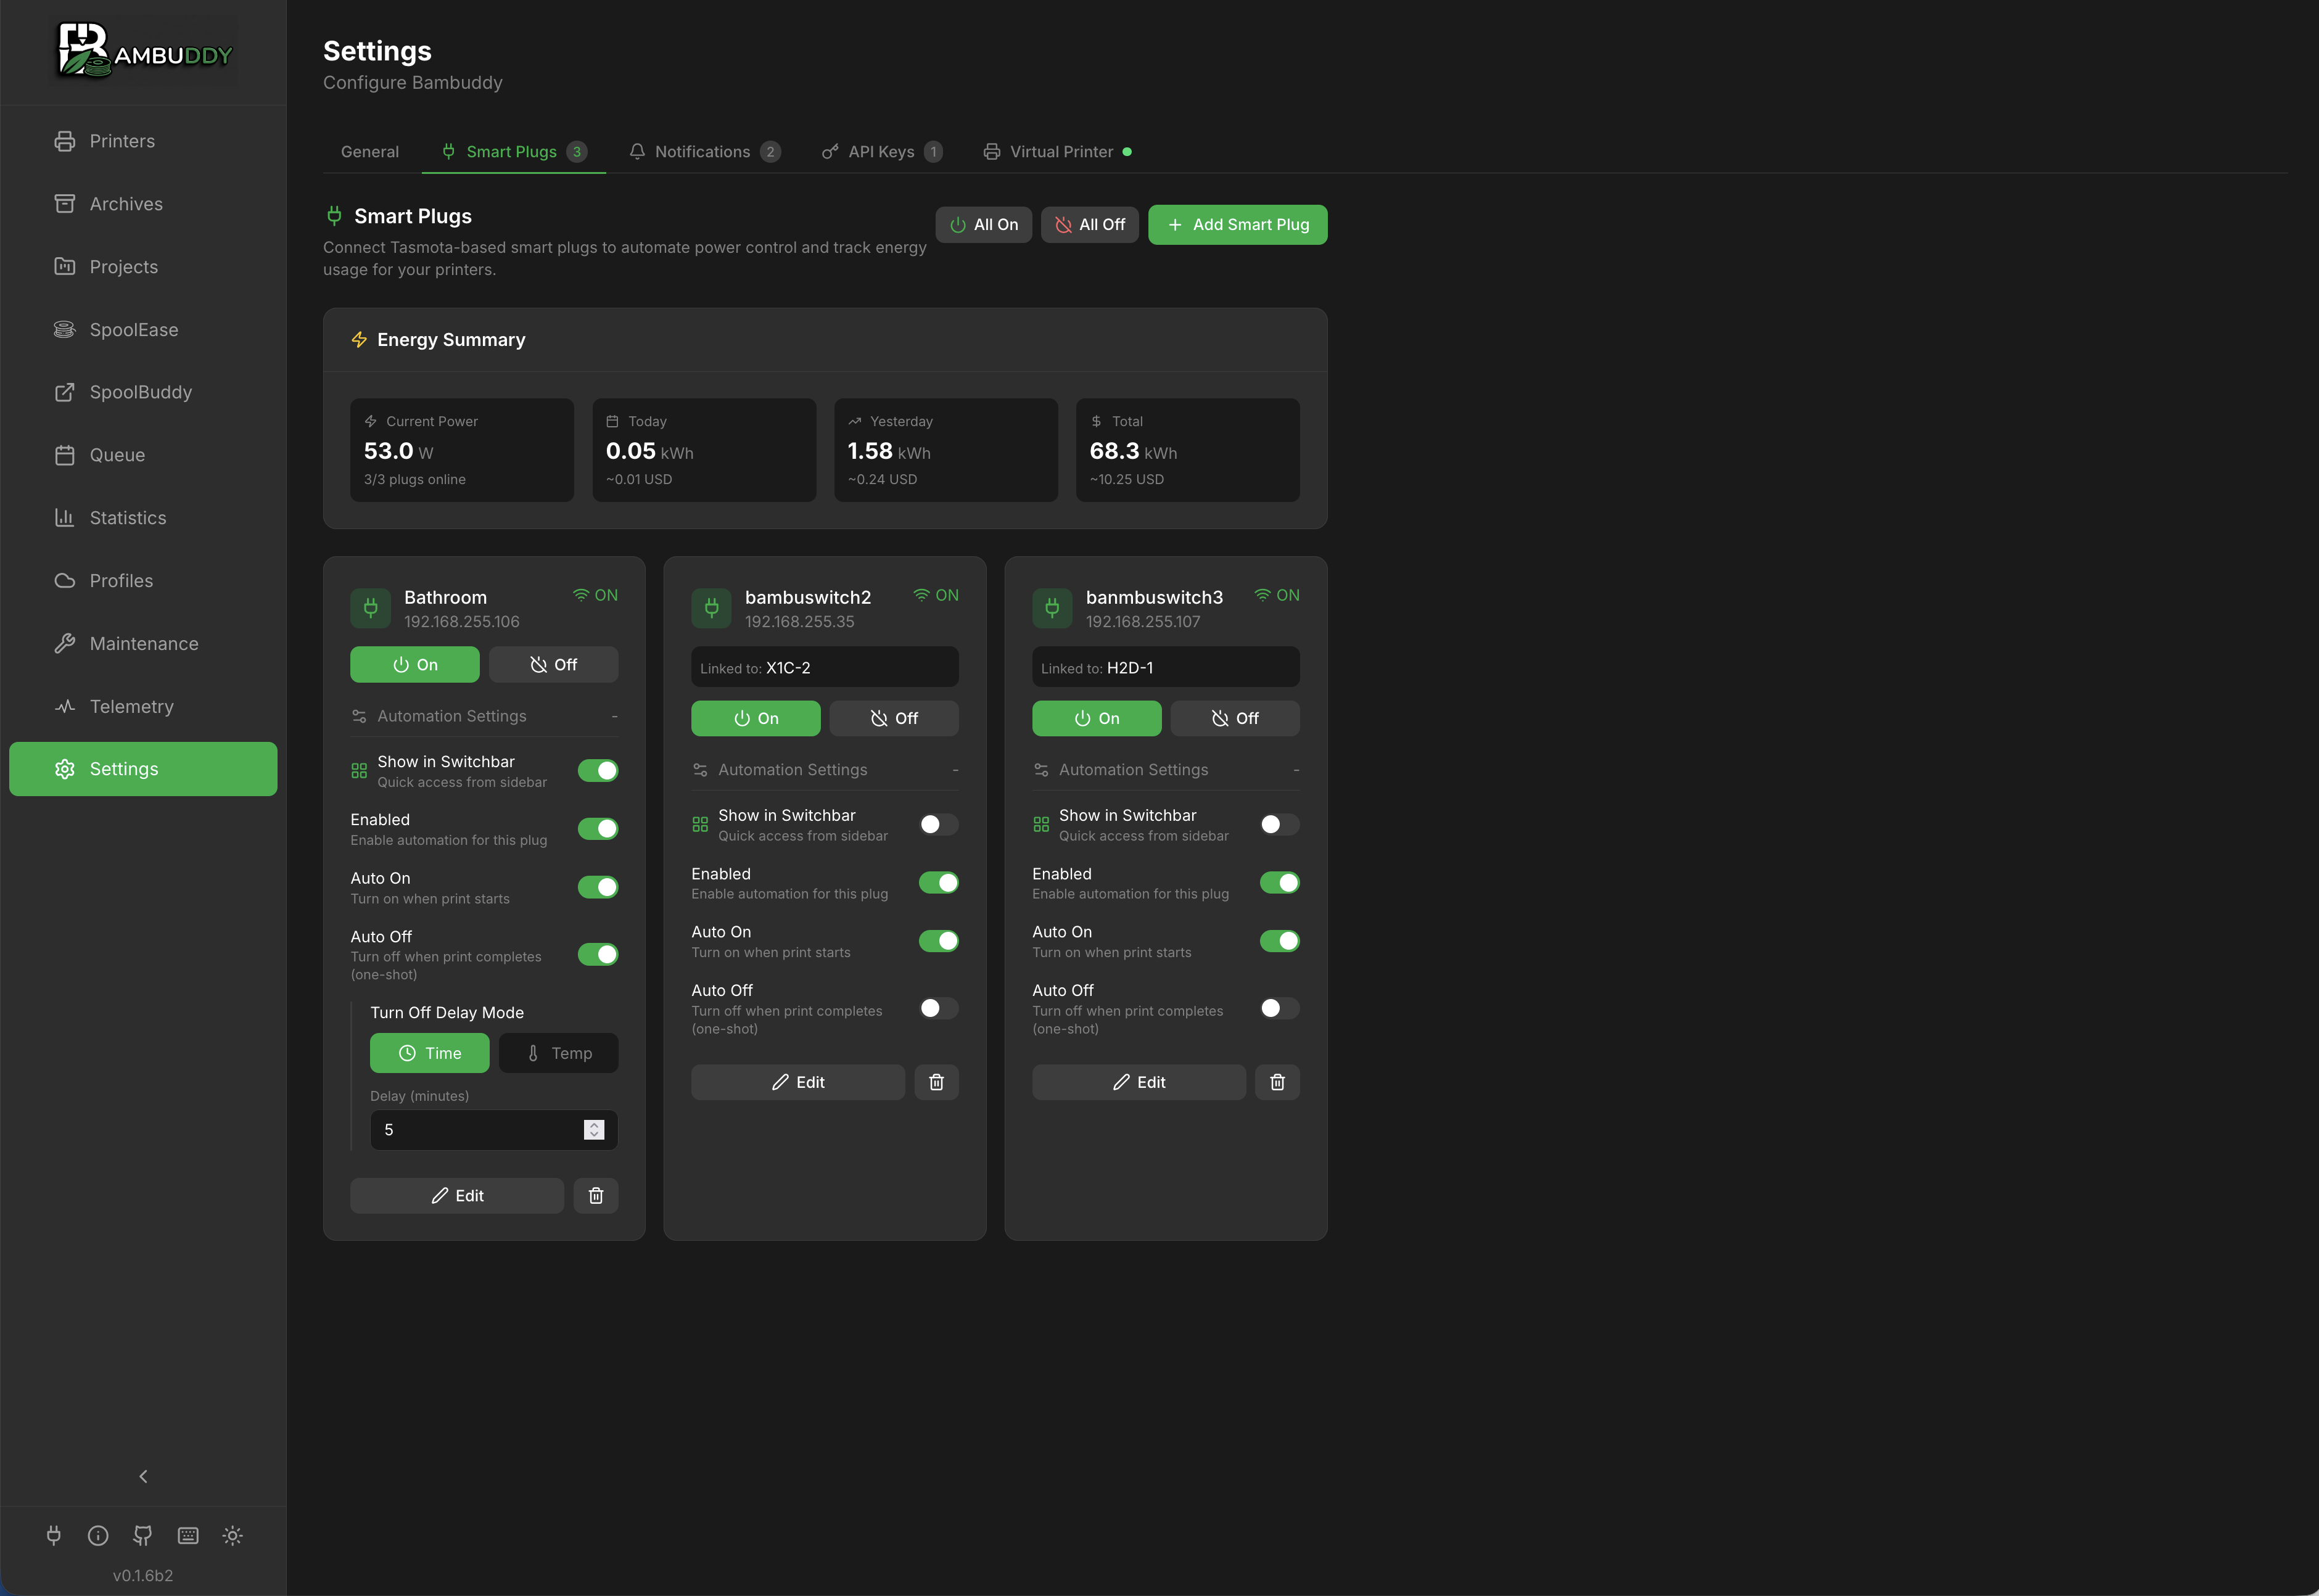Collapse the sidebar with chevron arrow
The width and height of the screenshot is (2319, 1596).
(x=143, y=1476)
